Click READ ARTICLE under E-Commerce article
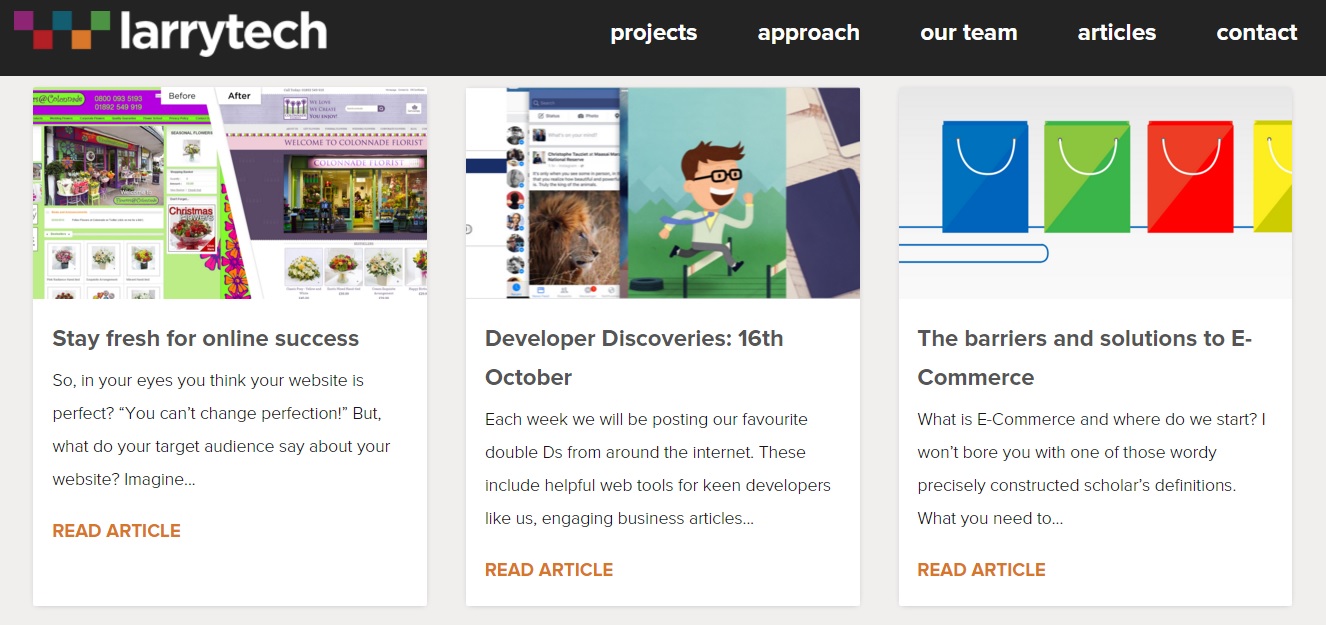 981,570
